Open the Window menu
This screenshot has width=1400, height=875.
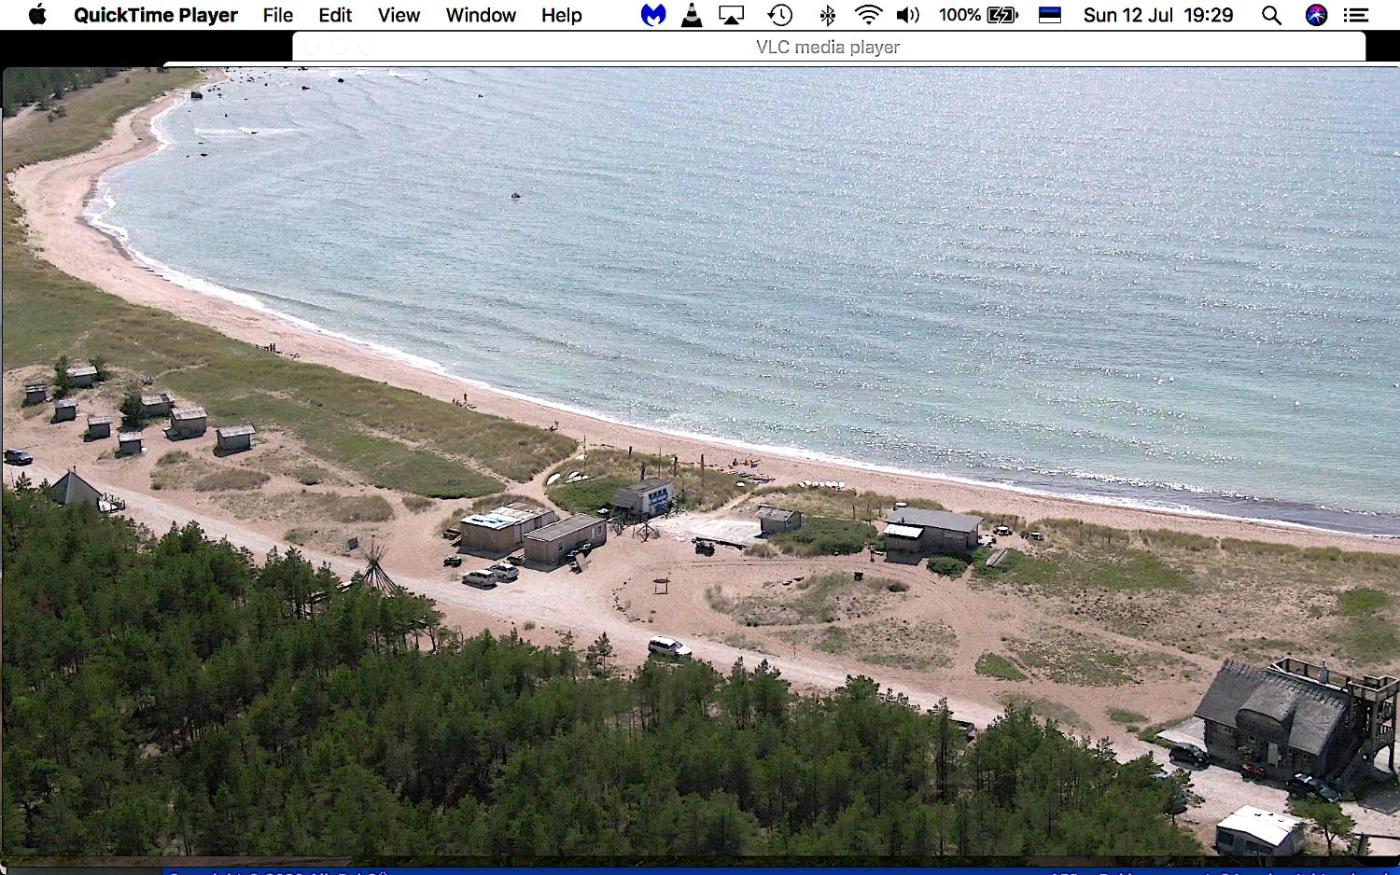(x=481, y=15)
